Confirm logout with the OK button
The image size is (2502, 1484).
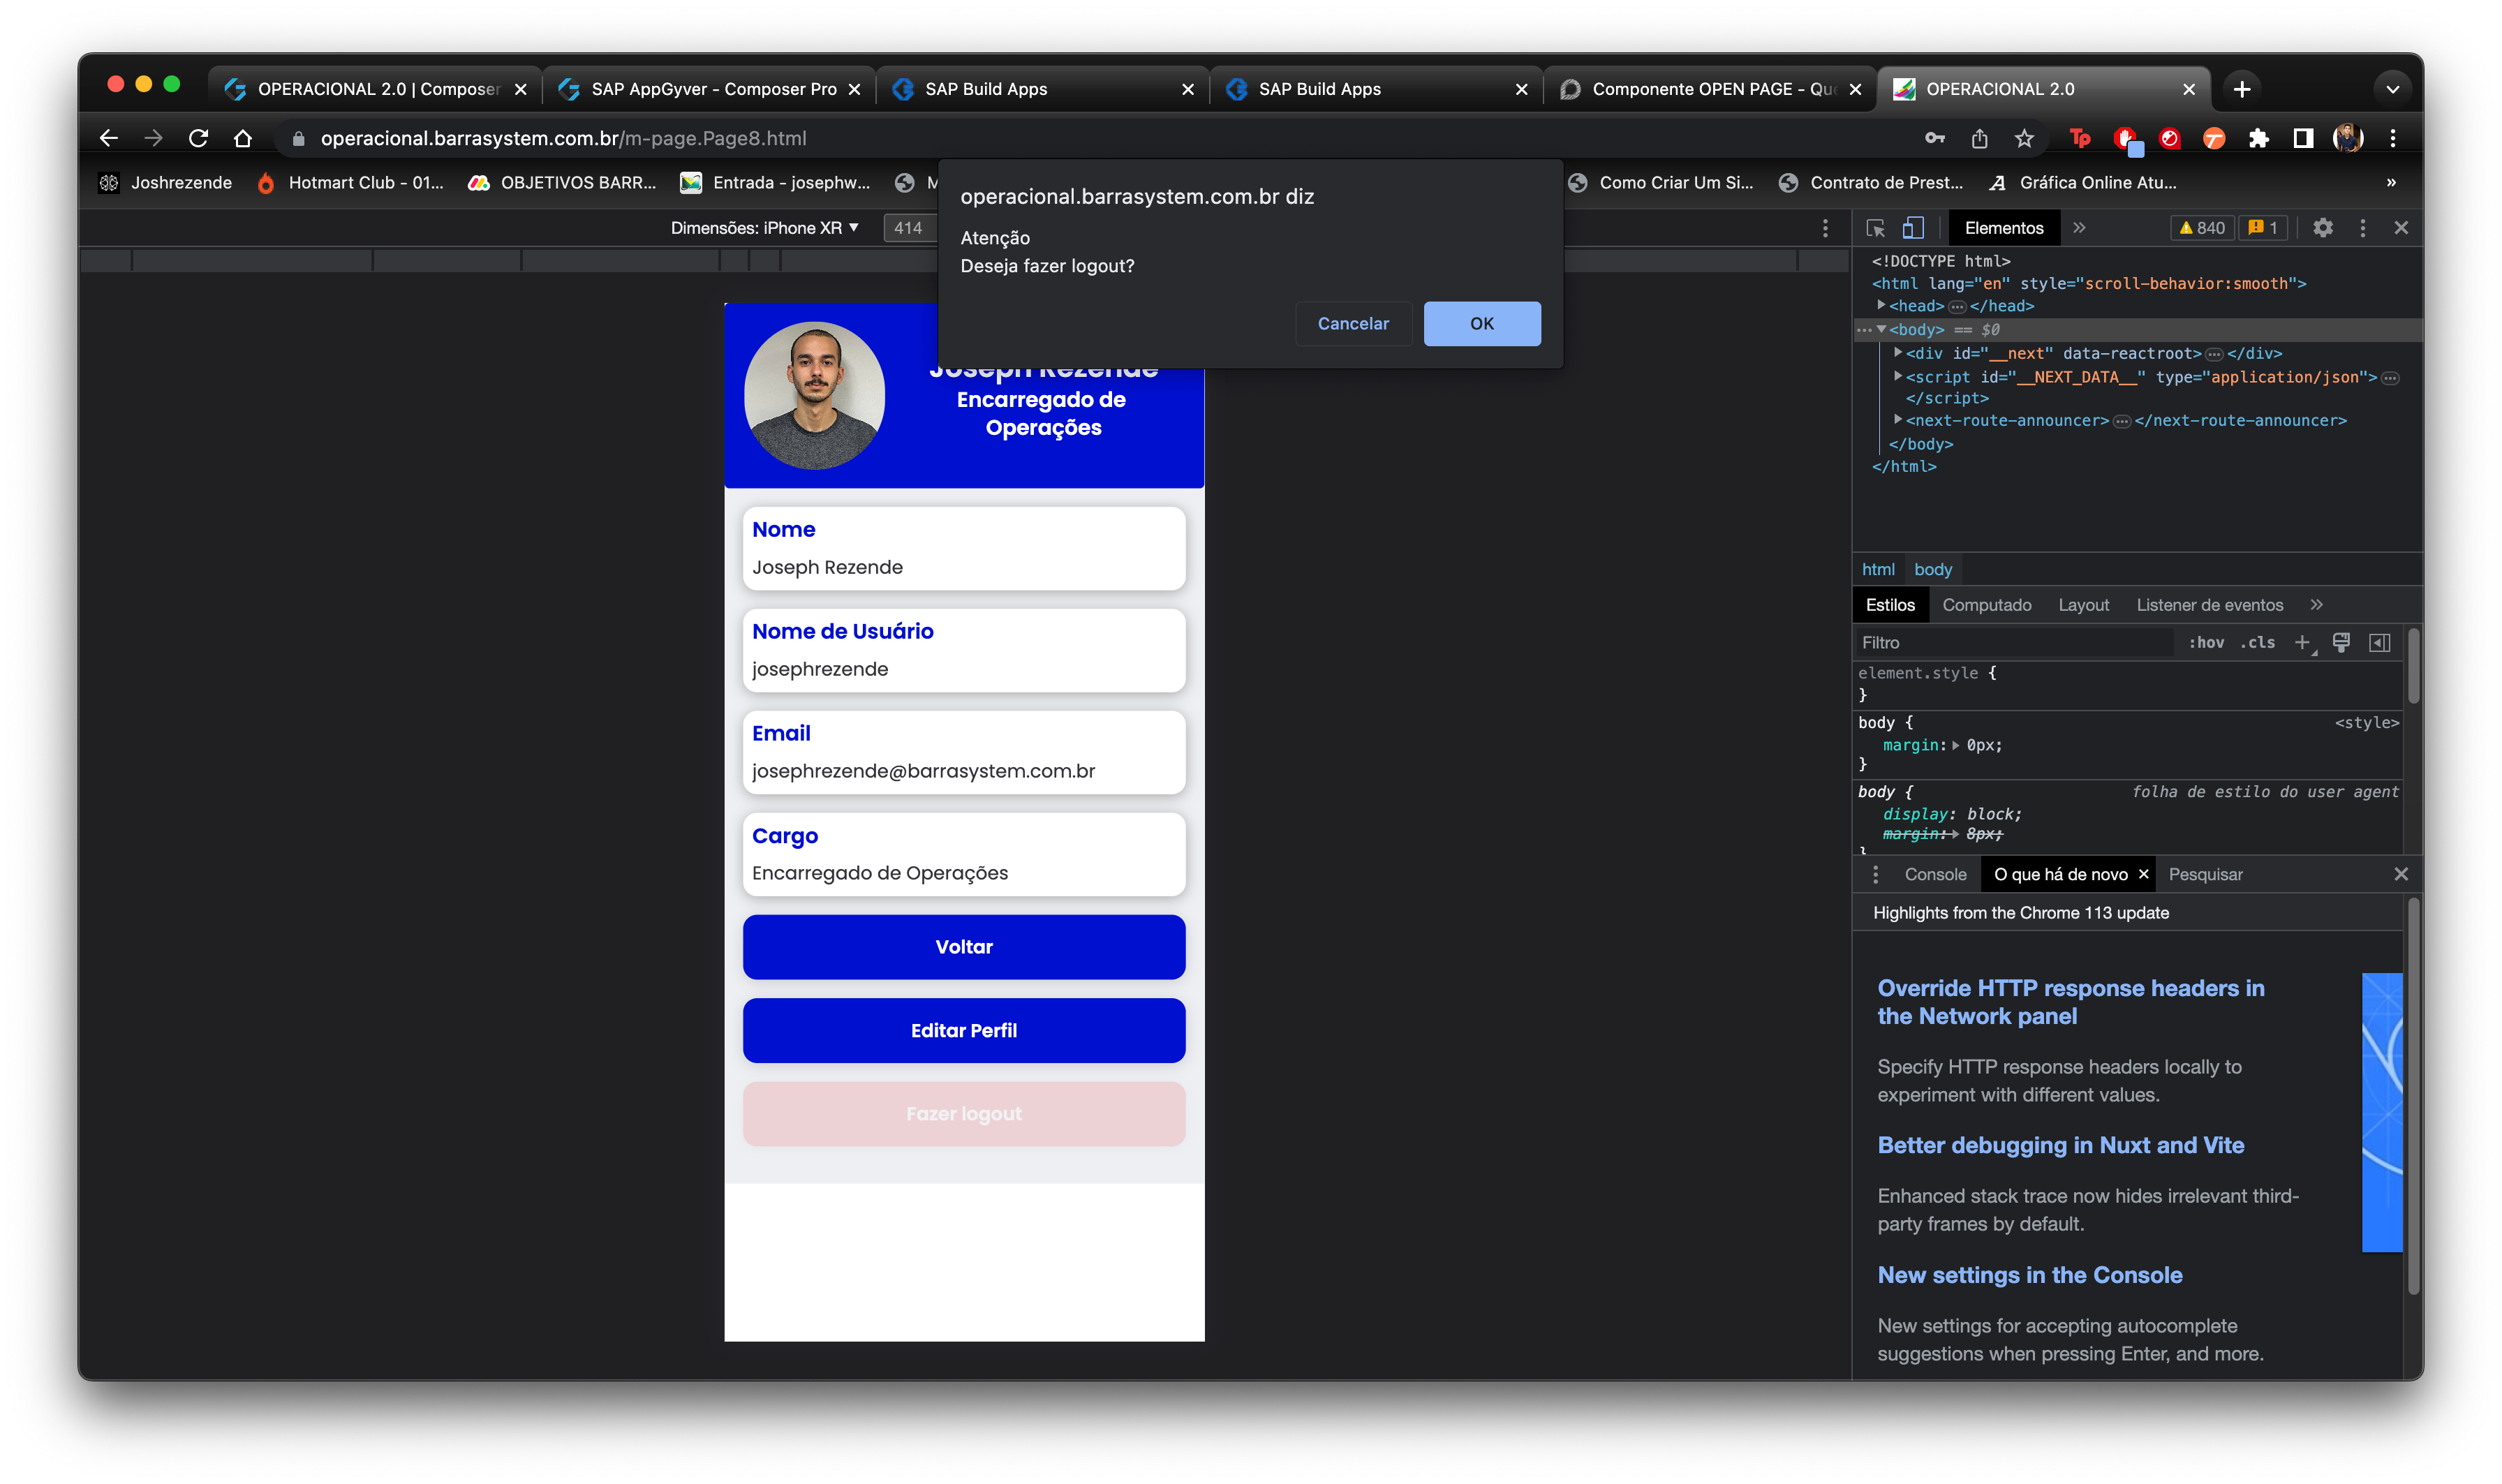click(x=1481, y=323)
